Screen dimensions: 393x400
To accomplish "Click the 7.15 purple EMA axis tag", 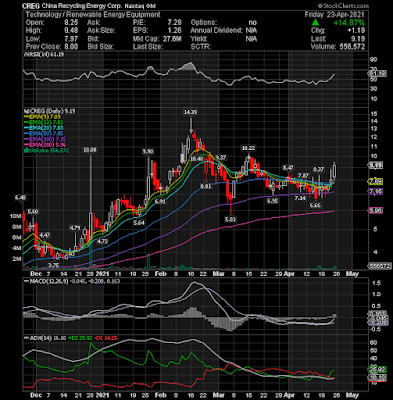I will (x=375, y=191).
